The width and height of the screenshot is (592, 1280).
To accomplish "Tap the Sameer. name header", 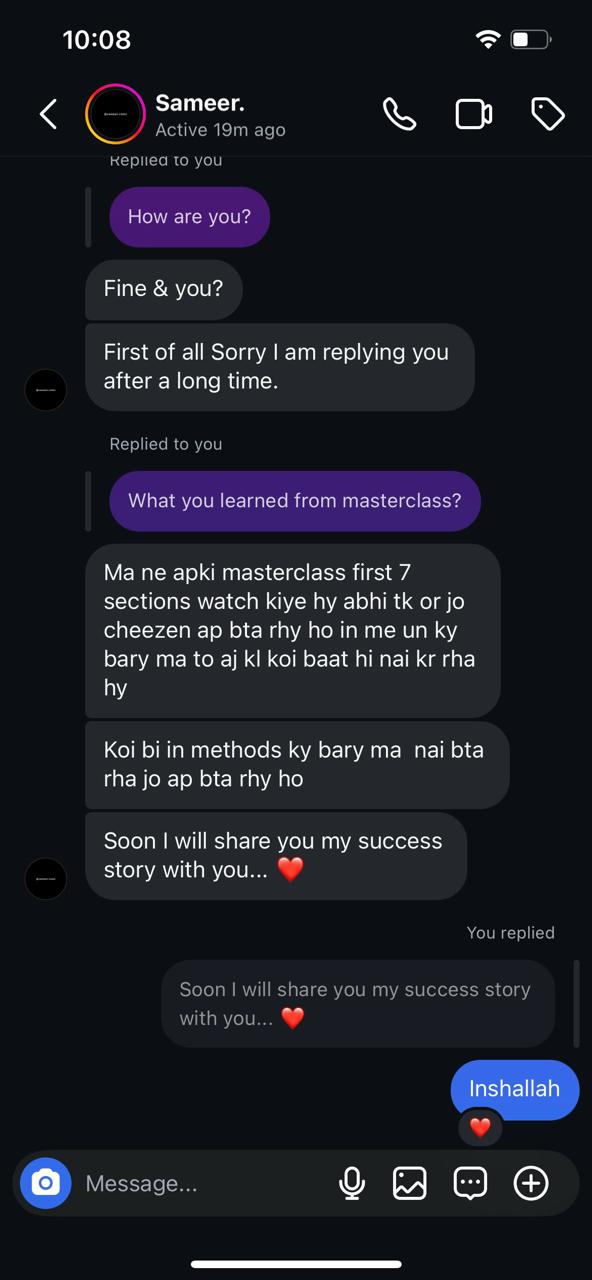I will tap(200, 102).
